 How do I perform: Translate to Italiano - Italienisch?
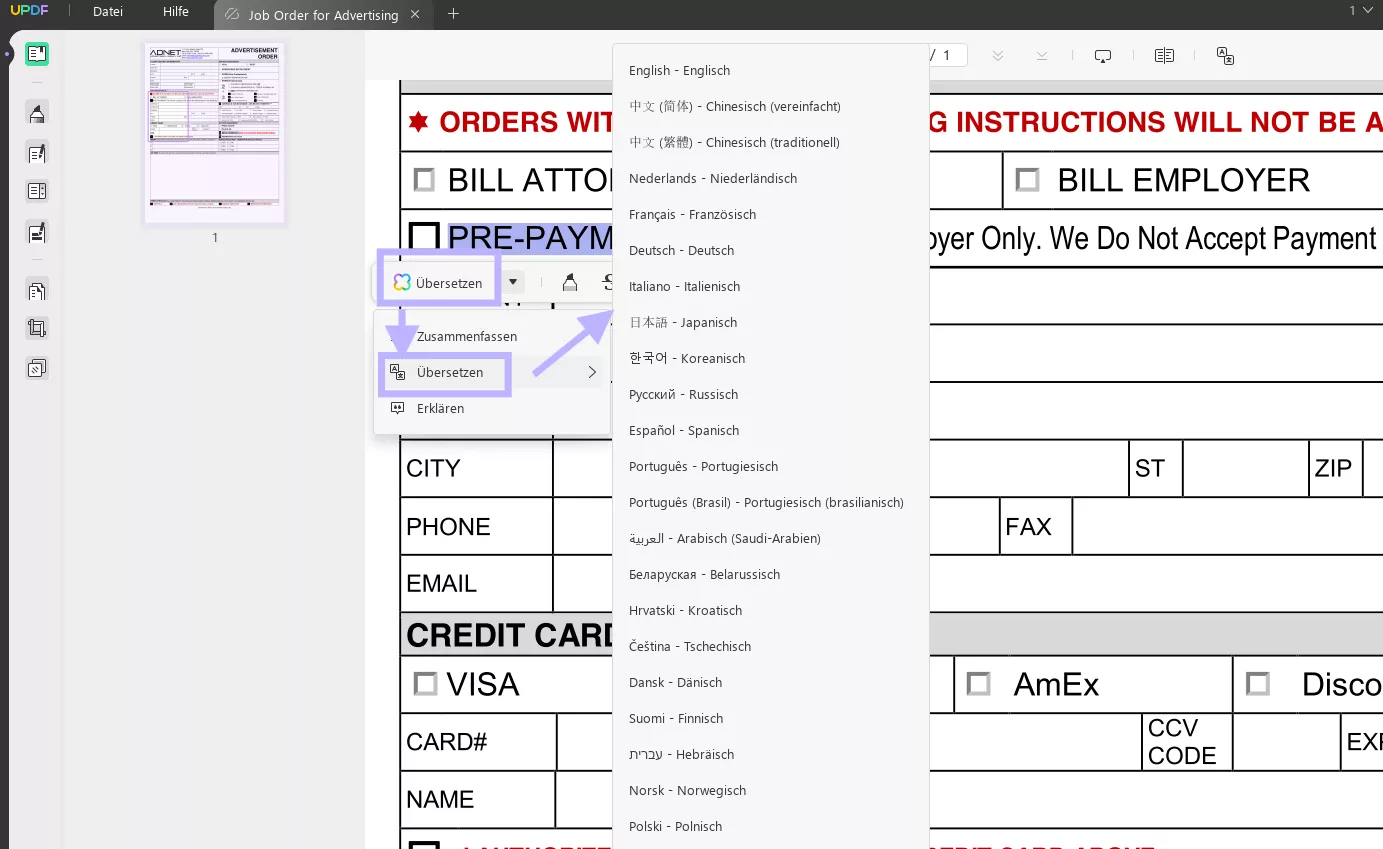click(685, 287)
